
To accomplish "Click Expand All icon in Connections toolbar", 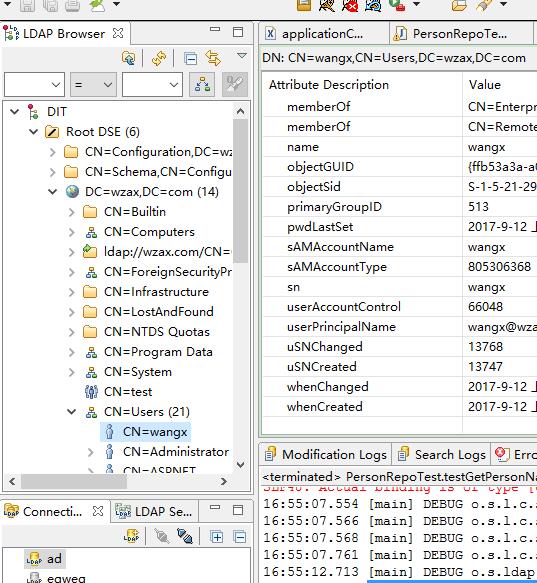I will point(217,537).
